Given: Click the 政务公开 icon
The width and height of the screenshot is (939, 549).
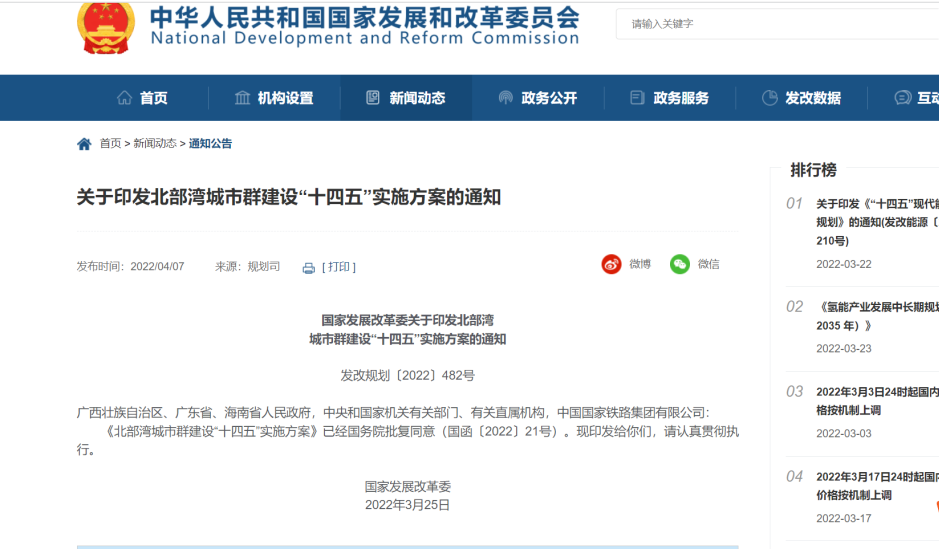Looking at the screenshot, I should click(x=505, y=98).
